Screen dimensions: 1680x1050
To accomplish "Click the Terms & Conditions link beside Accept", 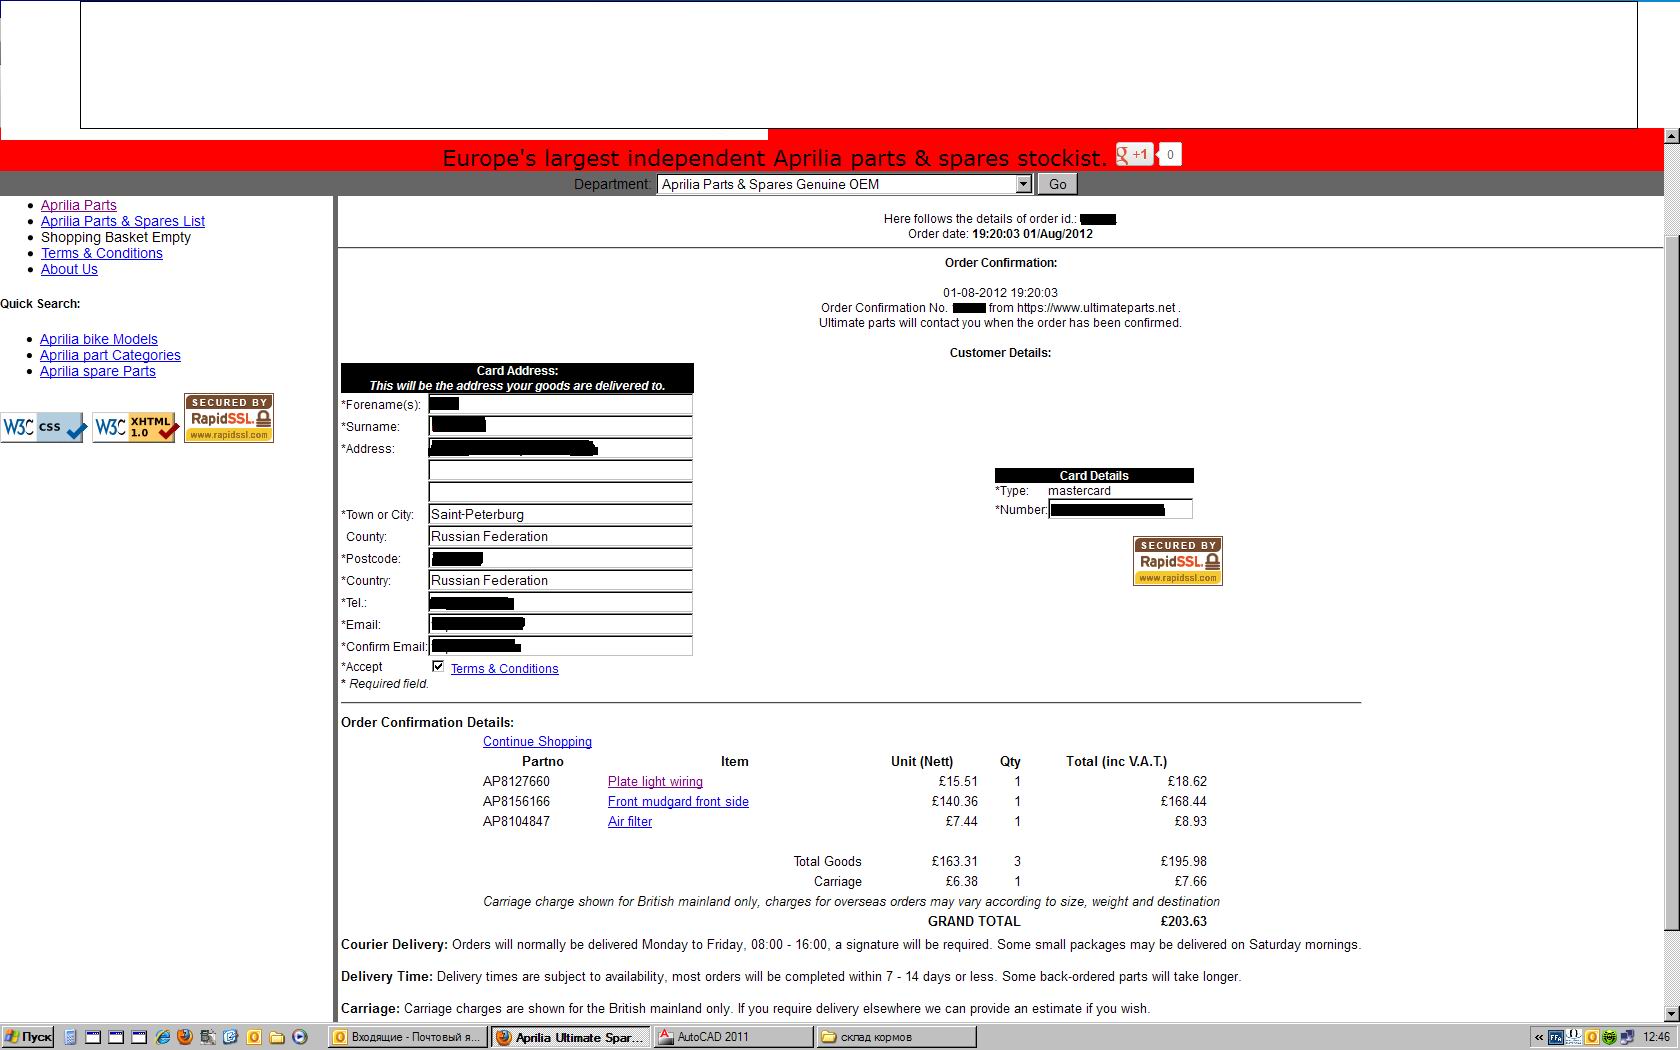I will 505,669.
